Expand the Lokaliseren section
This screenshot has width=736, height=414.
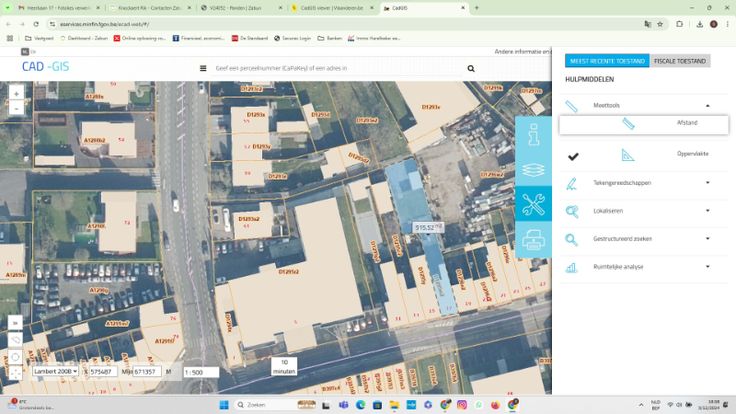(x=707, y=211)
